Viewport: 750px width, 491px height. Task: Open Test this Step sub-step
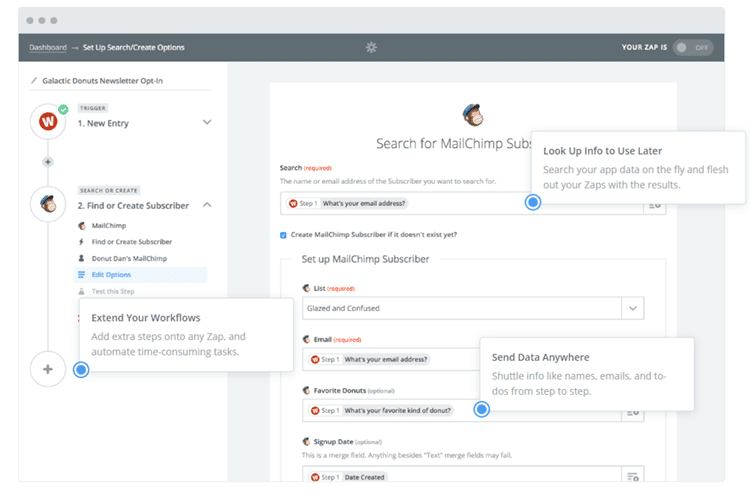(x=113, y=292)
